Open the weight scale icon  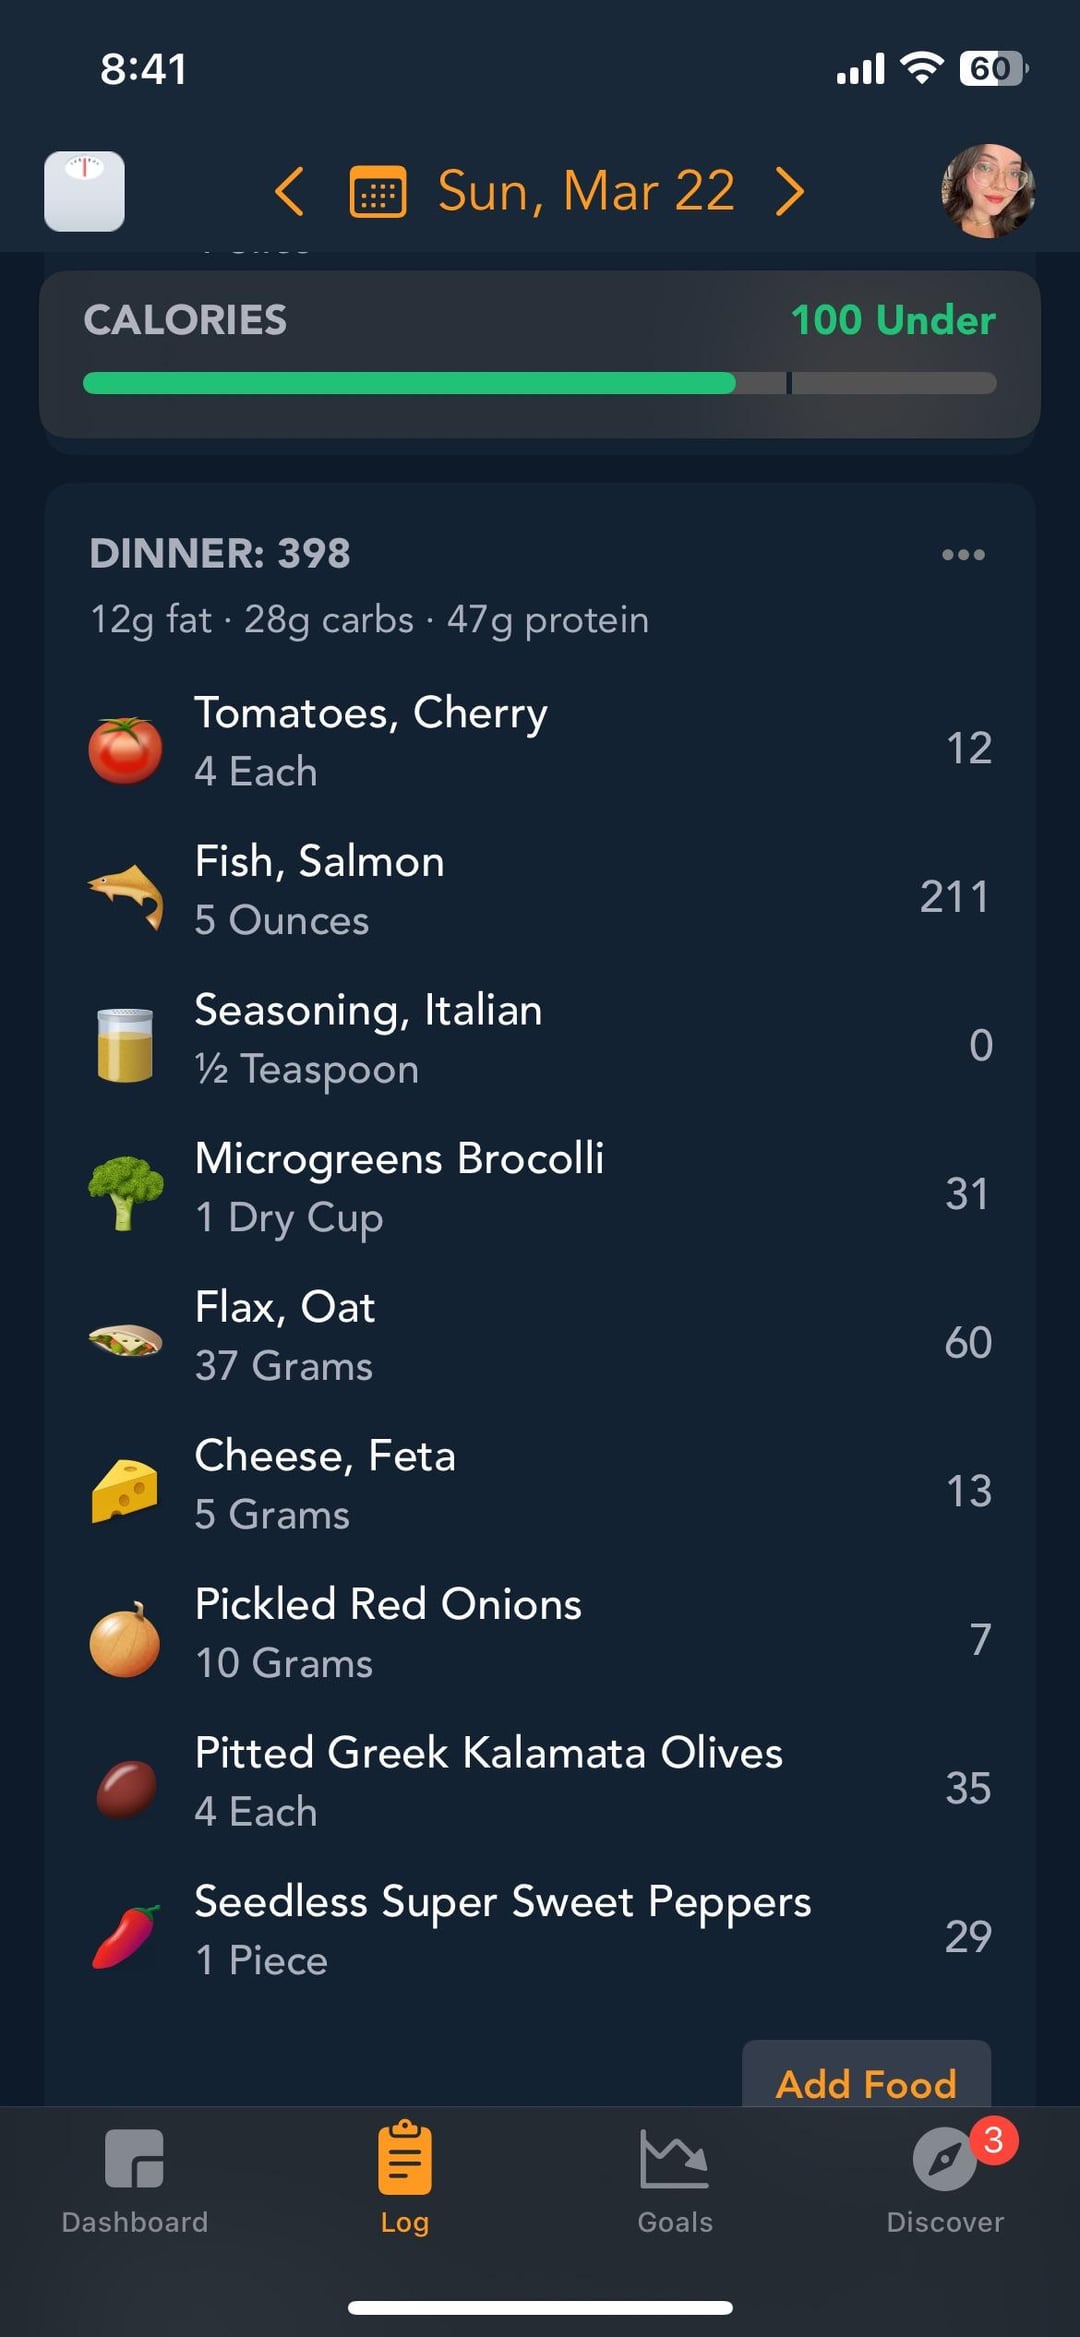(84, 191)
